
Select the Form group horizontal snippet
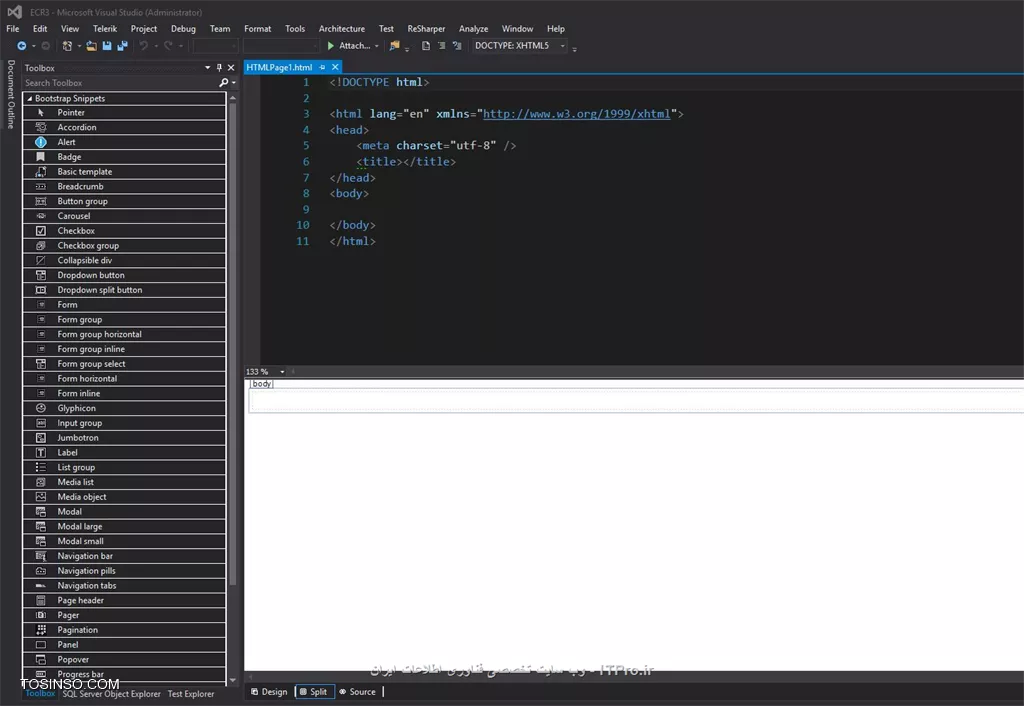[x=124, y=334]
